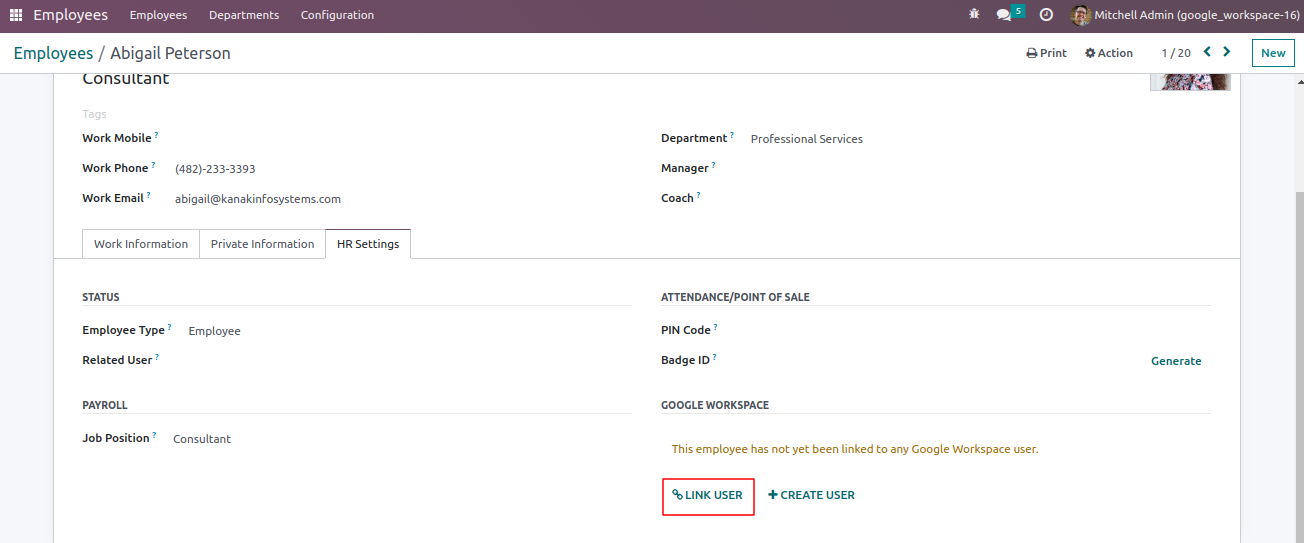This screenshot has width=1304, height=543.
Task: Open the conversations messages icon
Action: [1005, 15]
